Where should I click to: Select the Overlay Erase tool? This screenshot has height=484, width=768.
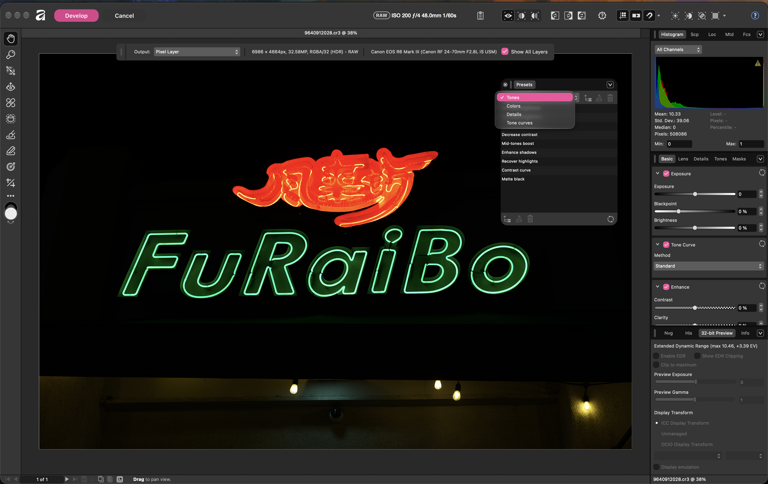[11, 151]
